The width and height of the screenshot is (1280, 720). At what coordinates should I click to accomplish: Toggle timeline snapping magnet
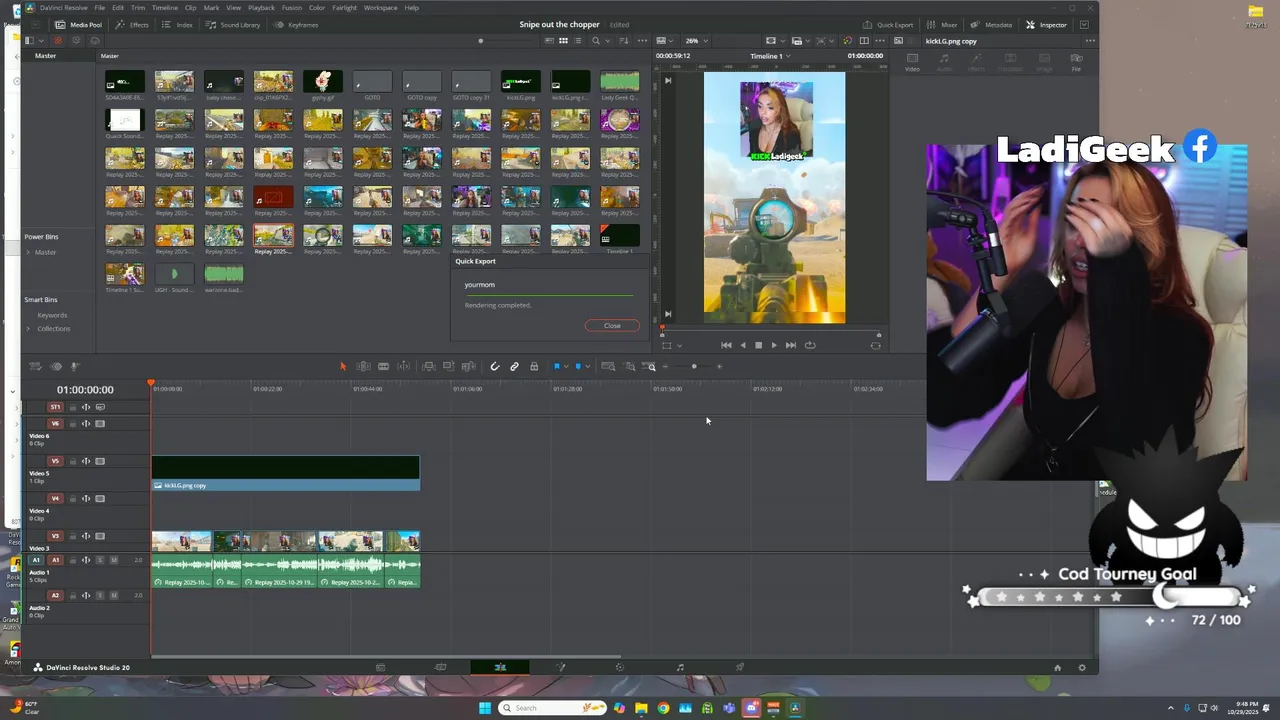(494, 367)
